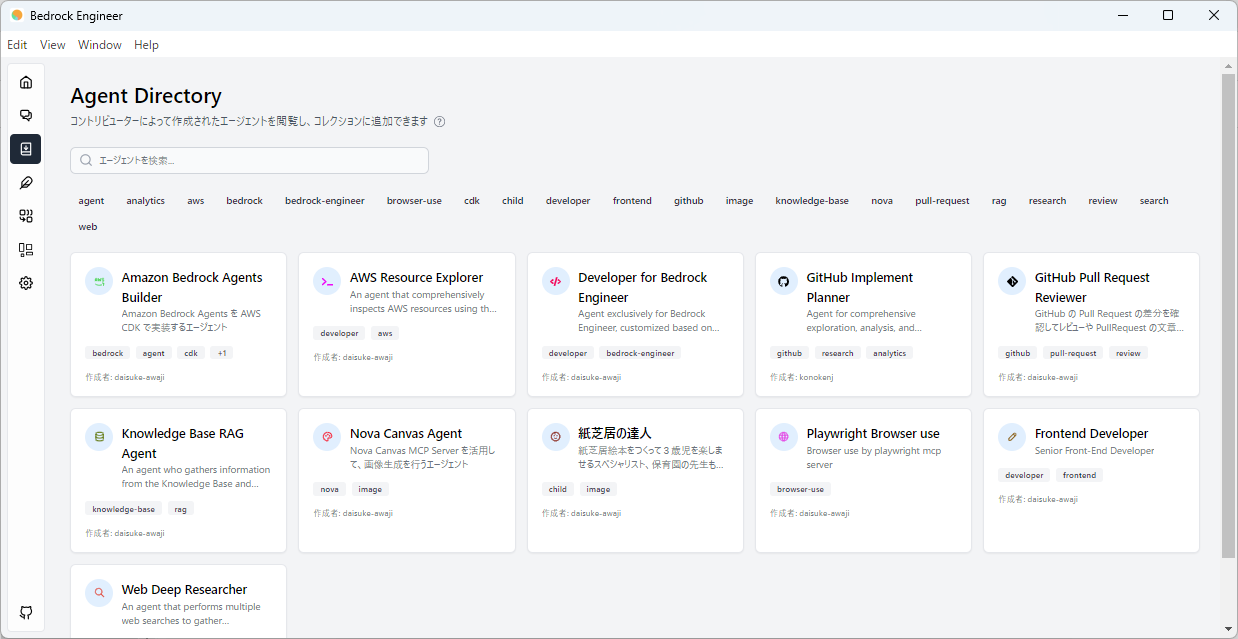Open the Window menu
Image resolution: width=1238 pixels, height=639 pixels.
pos(100,45)
